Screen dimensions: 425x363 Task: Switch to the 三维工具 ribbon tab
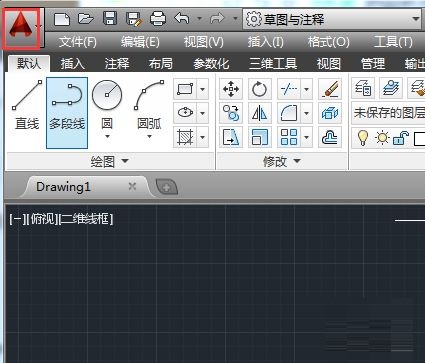coord(273,64)
